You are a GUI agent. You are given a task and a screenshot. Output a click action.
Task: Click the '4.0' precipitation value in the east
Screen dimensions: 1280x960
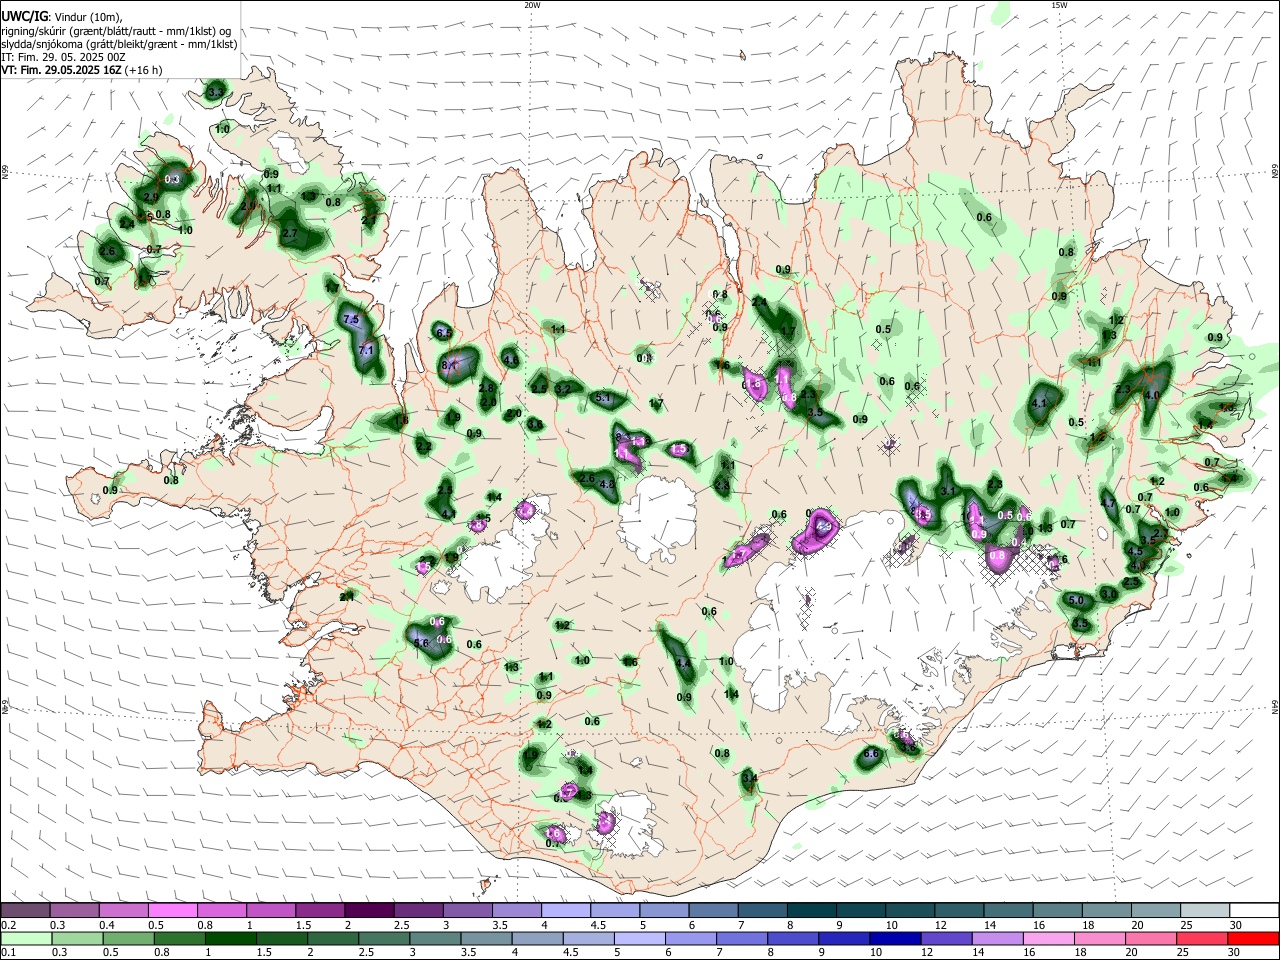pos(1151,395)
